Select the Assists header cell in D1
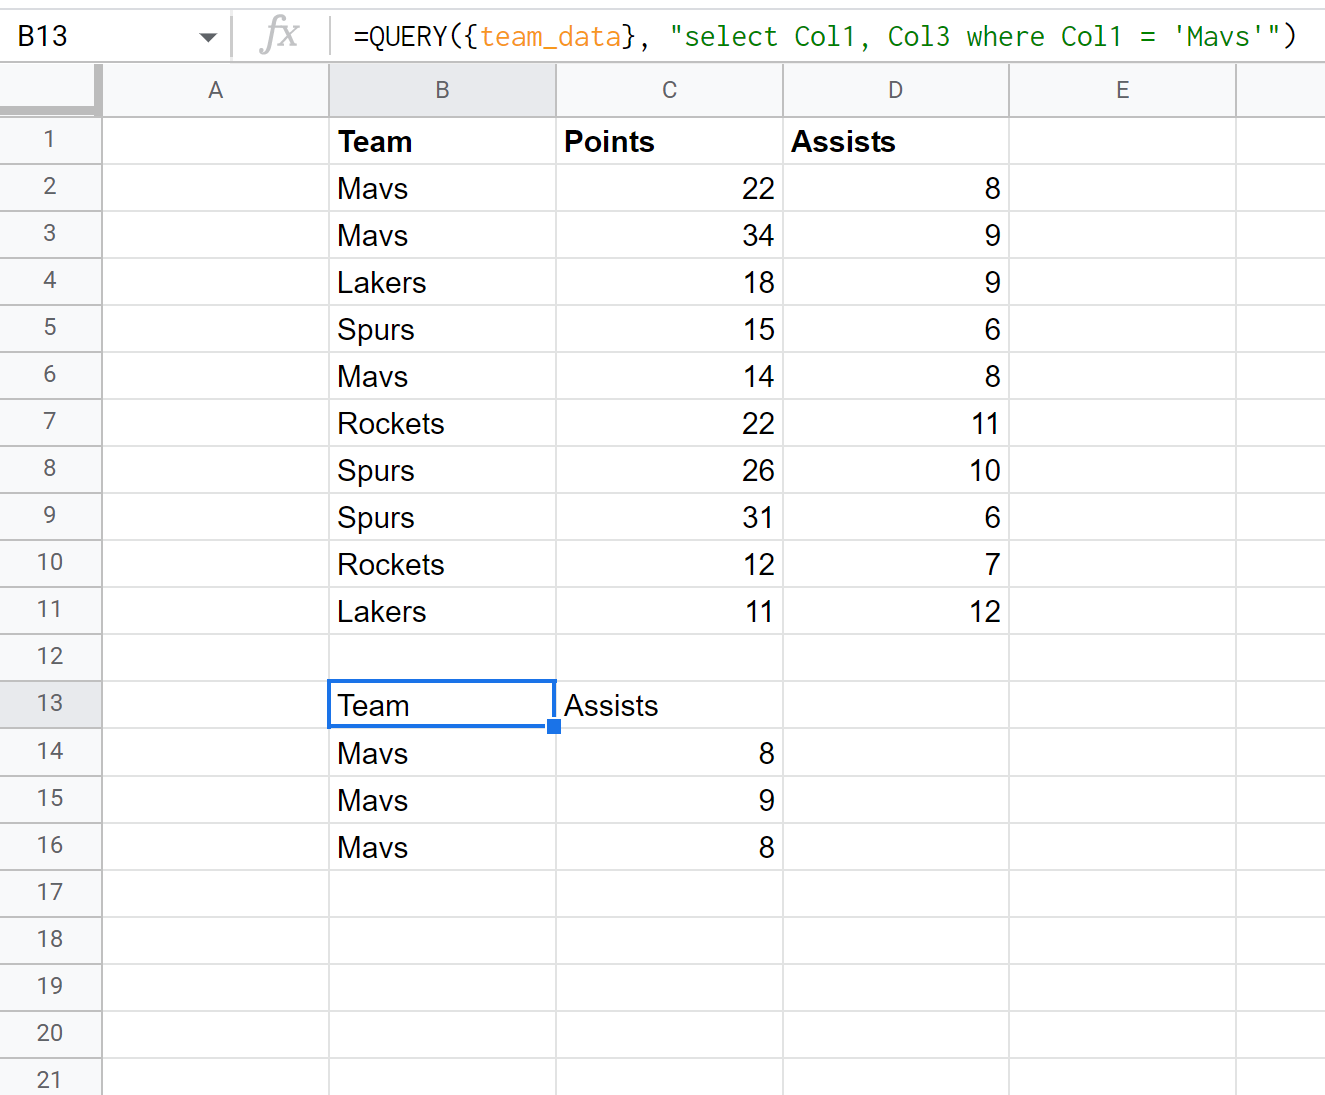The height and width of the screenshot is (1095, 1325). point(895,141)
